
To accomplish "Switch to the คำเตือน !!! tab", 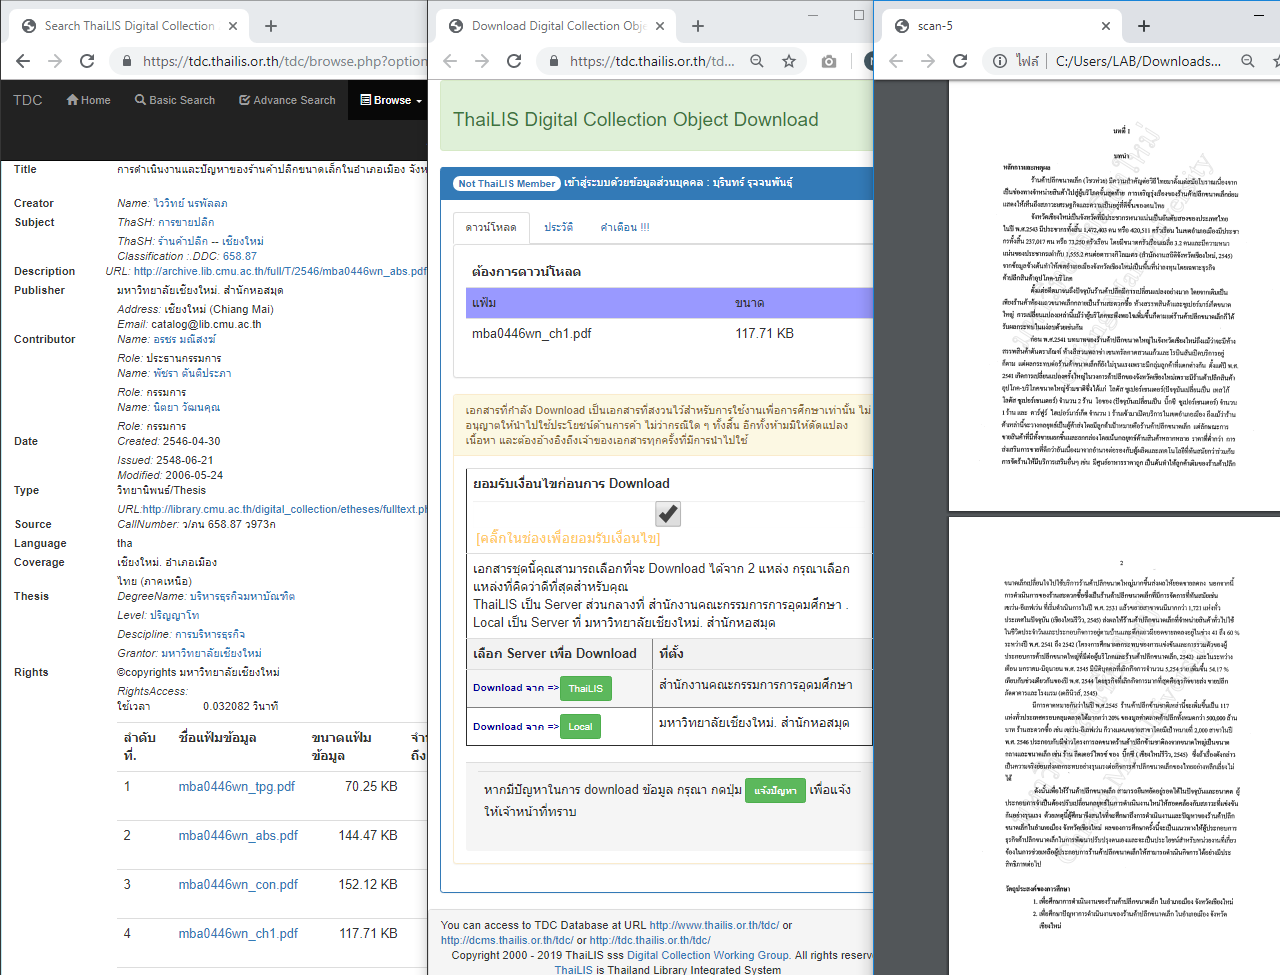I will click(x=625, y=227).
